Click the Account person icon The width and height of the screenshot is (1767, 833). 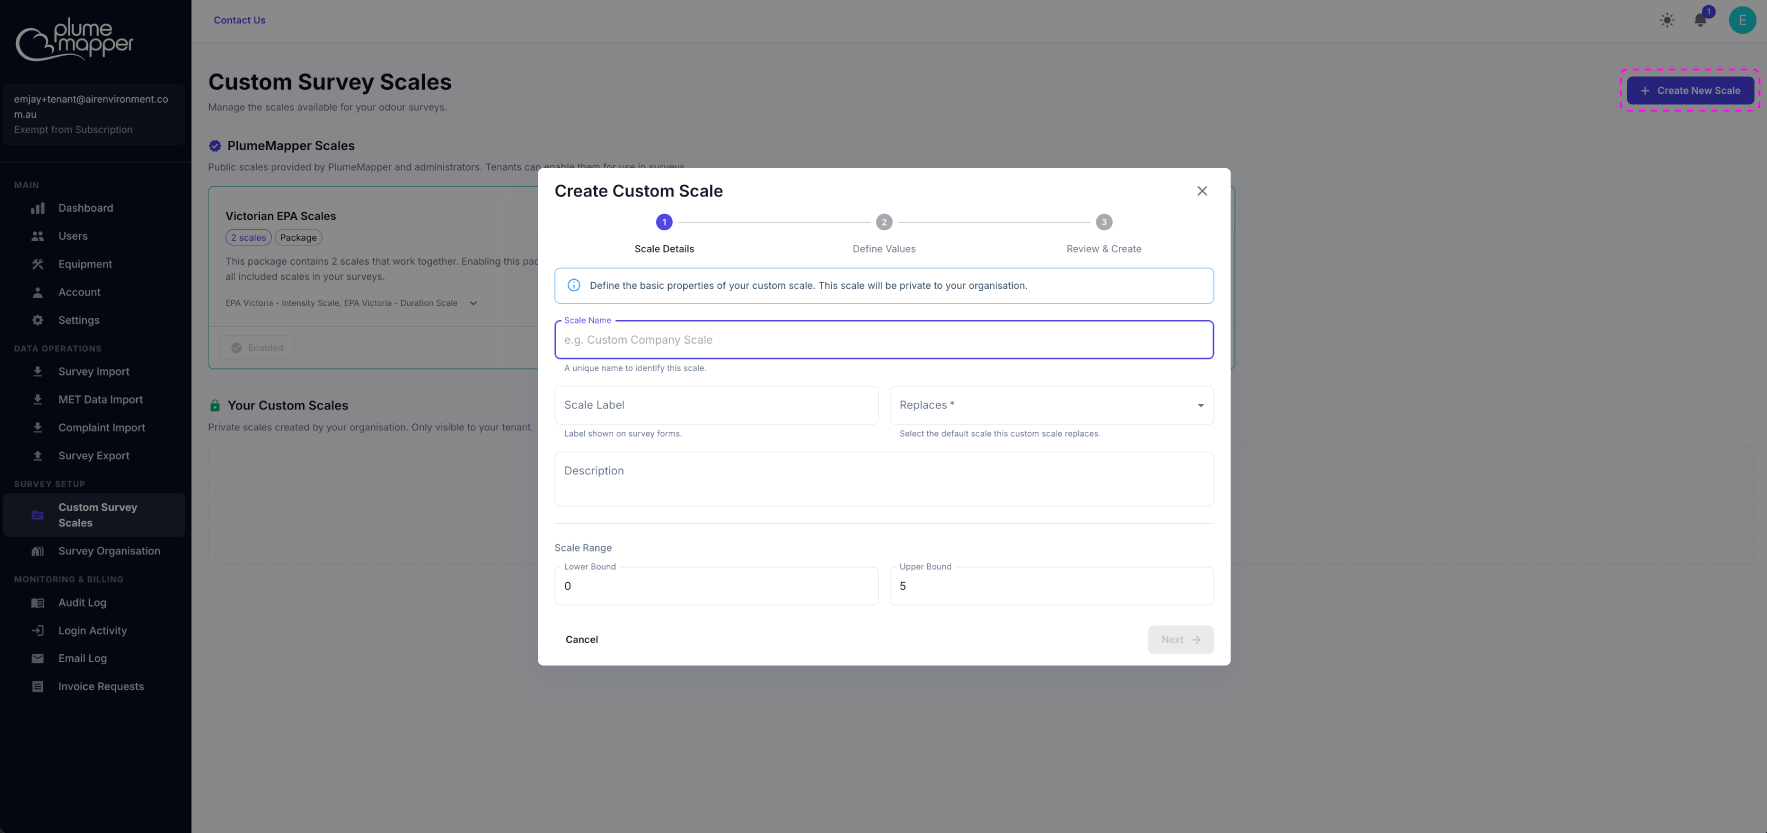pyautogui.click(x=38, y=292)
